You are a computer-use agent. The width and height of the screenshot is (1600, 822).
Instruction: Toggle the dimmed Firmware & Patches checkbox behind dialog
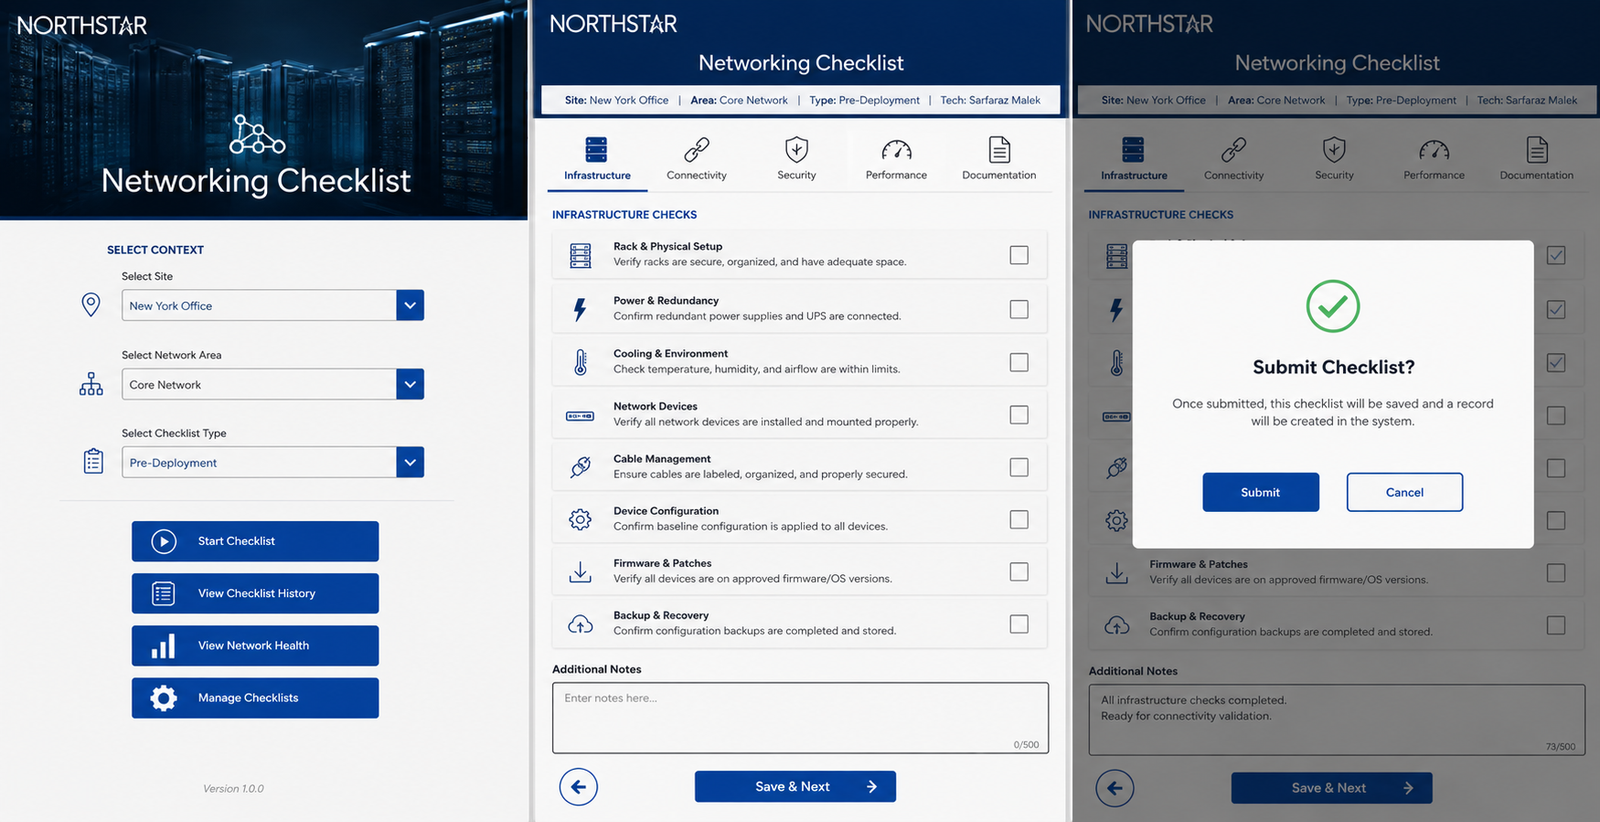(x=1556, y=573)
